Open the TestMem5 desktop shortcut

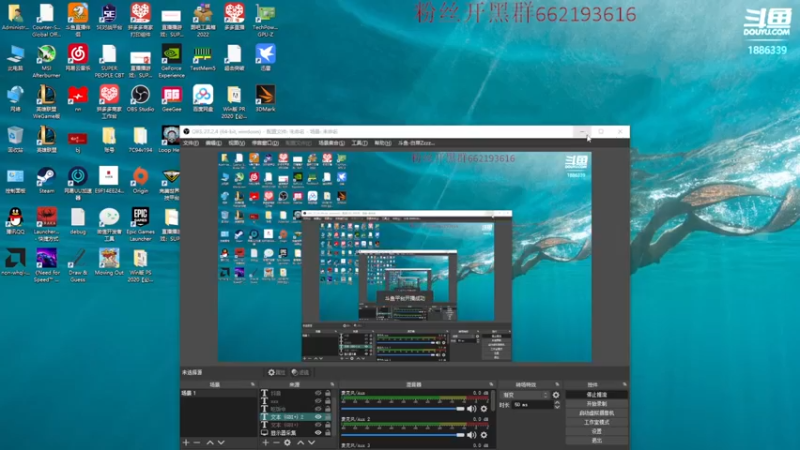pyautogui.click(x=203, y=58)
